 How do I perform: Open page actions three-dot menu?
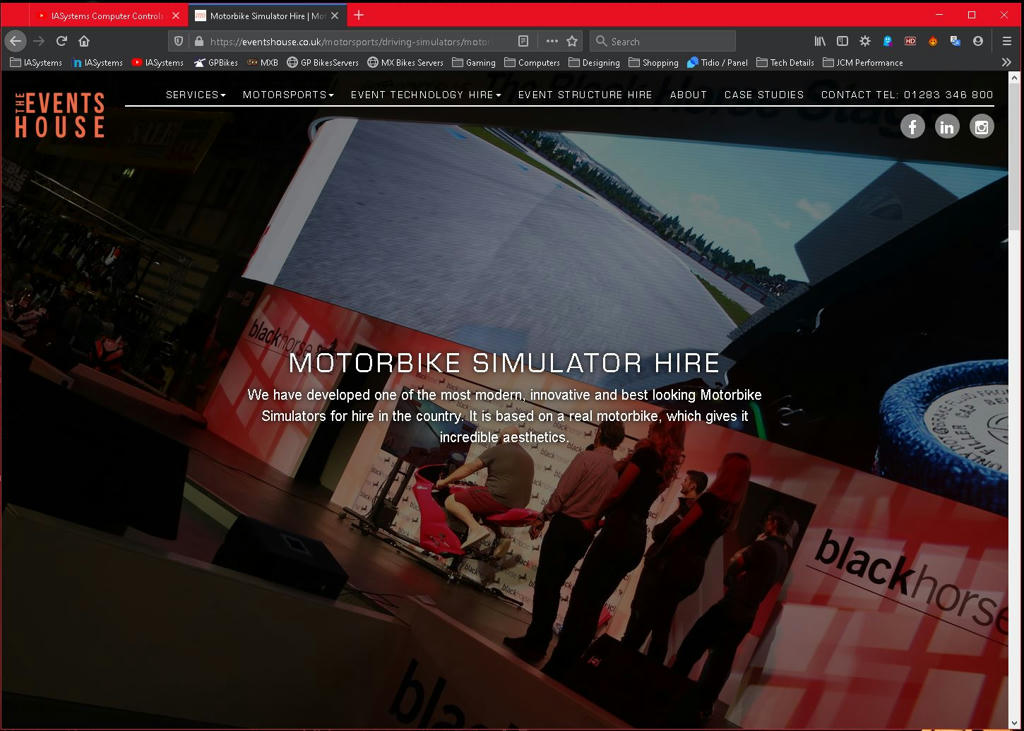click(x=552, y=41)
